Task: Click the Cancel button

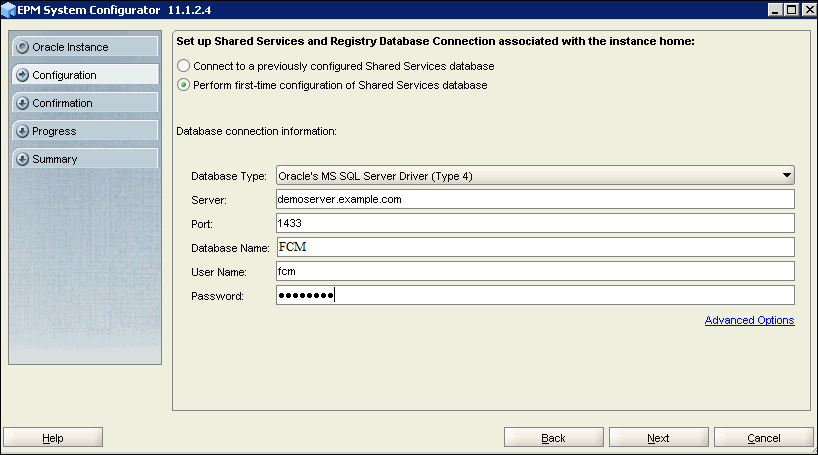Action: 764,438
